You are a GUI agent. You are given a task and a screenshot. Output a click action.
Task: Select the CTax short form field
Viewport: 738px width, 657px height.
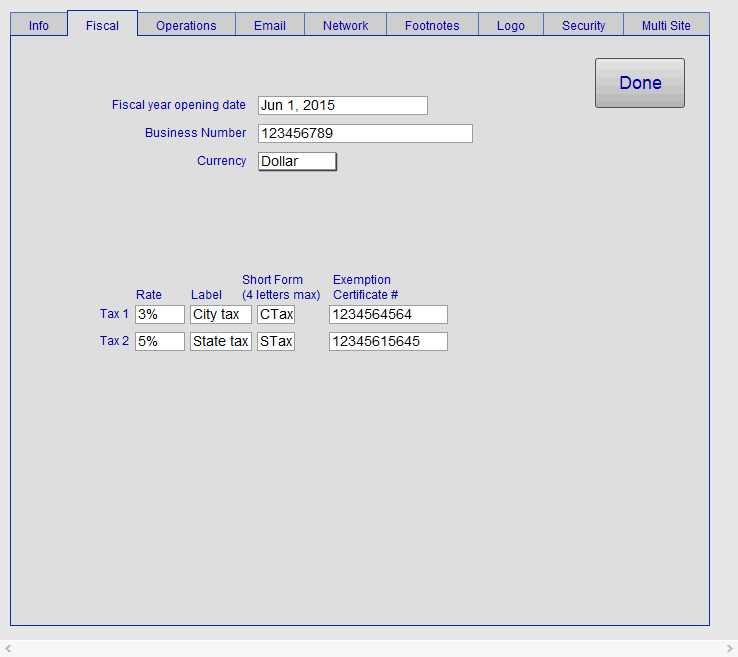[276, 314]
